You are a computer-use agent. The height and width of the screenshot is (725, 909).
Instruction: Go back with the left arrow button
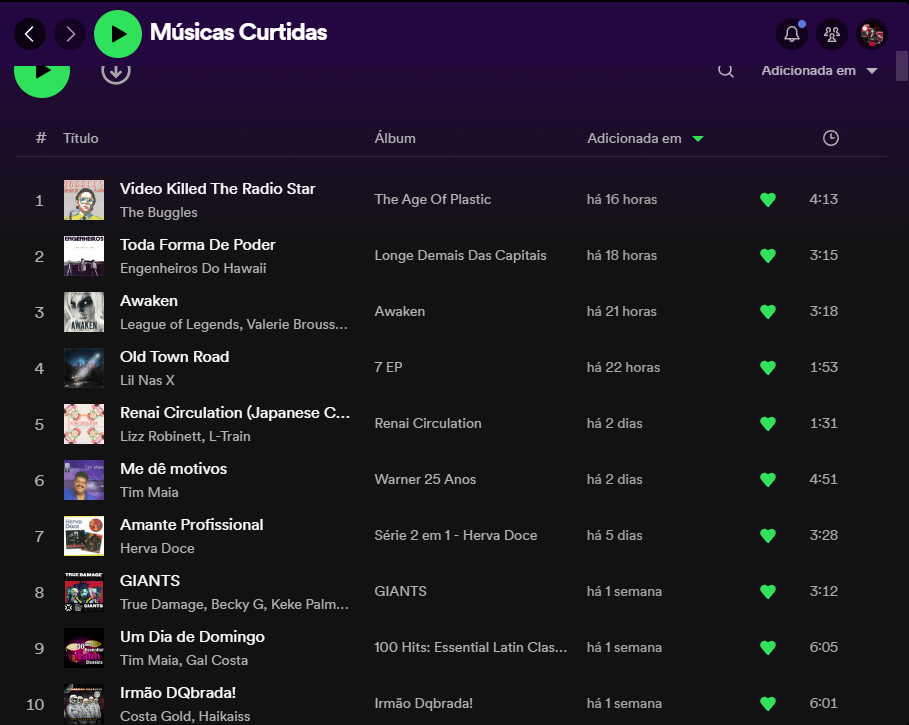point(30,34)
